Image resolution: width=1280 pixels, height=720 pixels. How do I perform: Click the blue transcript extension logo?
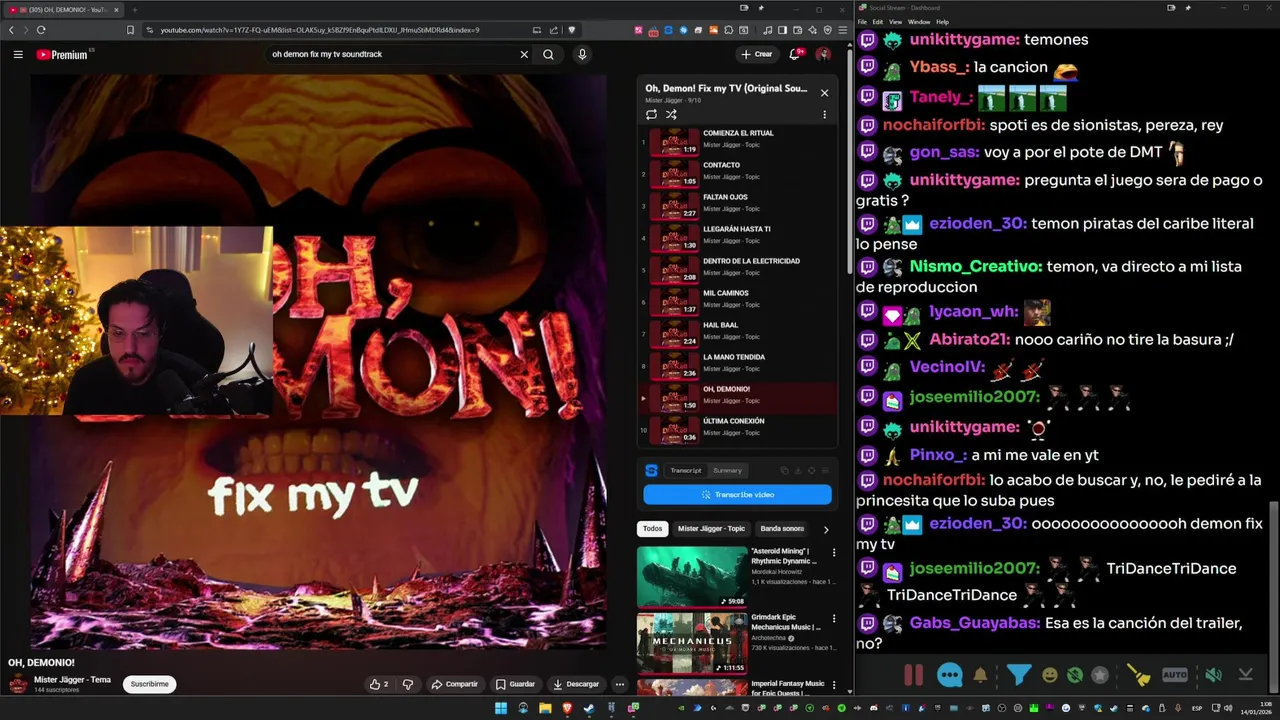pos(652,470)
